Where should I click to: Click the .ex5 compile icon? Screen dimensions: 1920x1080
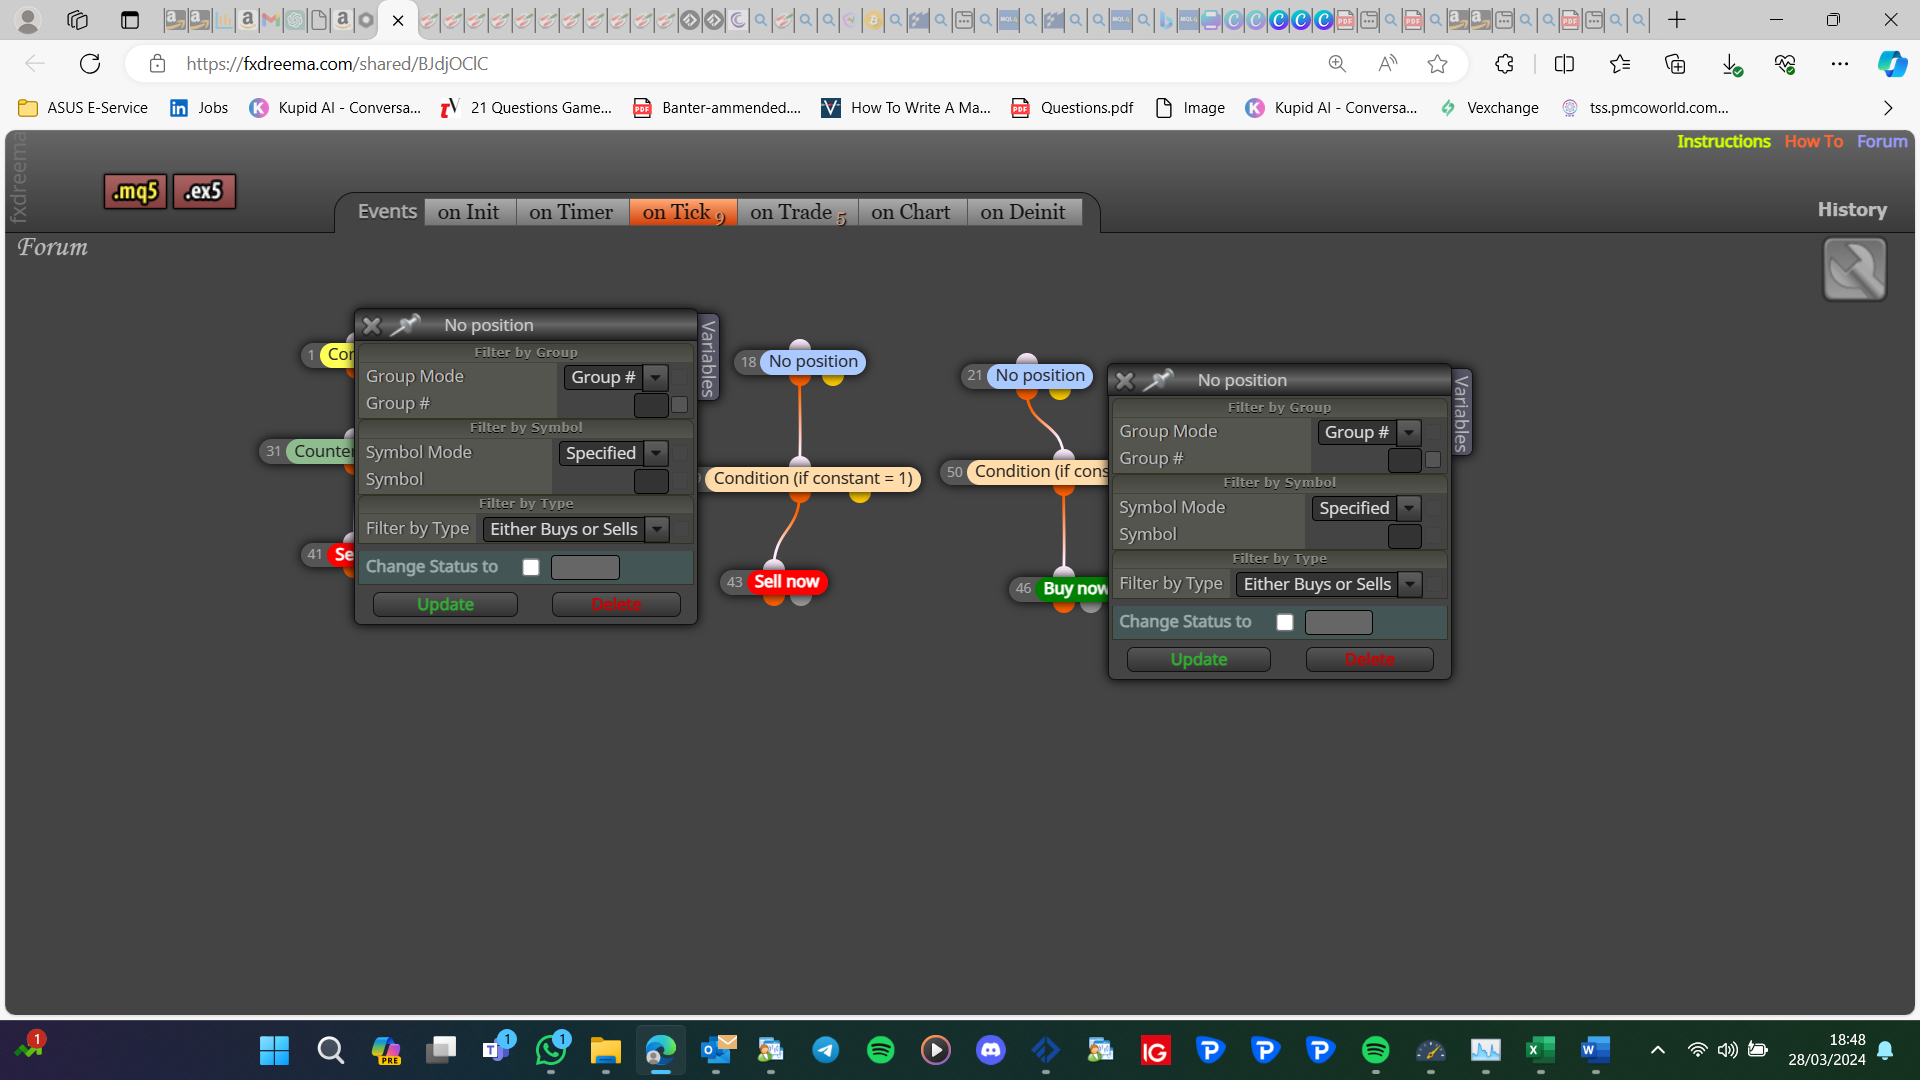coord(204,191)
